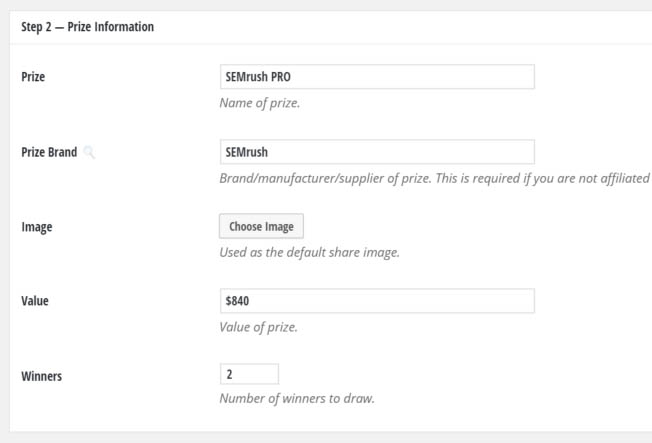Click the 'Prize Brand' label text

tap(49, 153)
